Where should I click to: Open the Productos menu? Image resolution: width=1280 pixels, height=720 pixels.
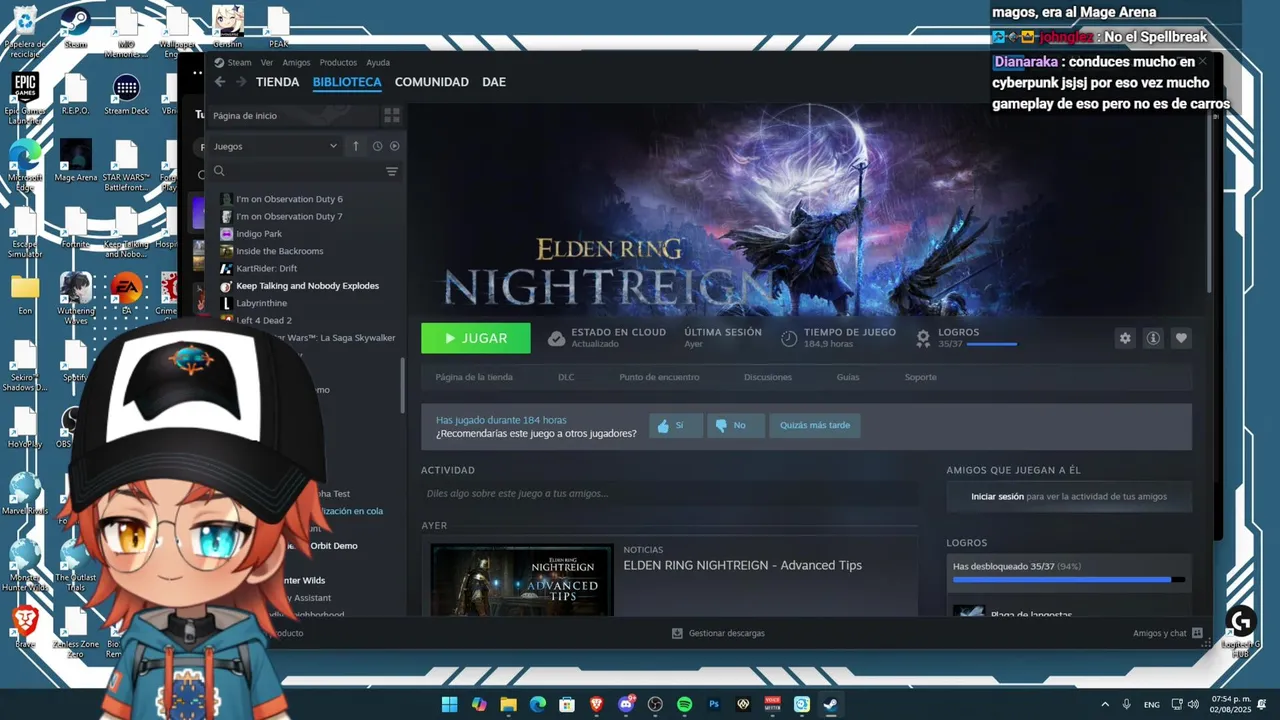(338, 62)
